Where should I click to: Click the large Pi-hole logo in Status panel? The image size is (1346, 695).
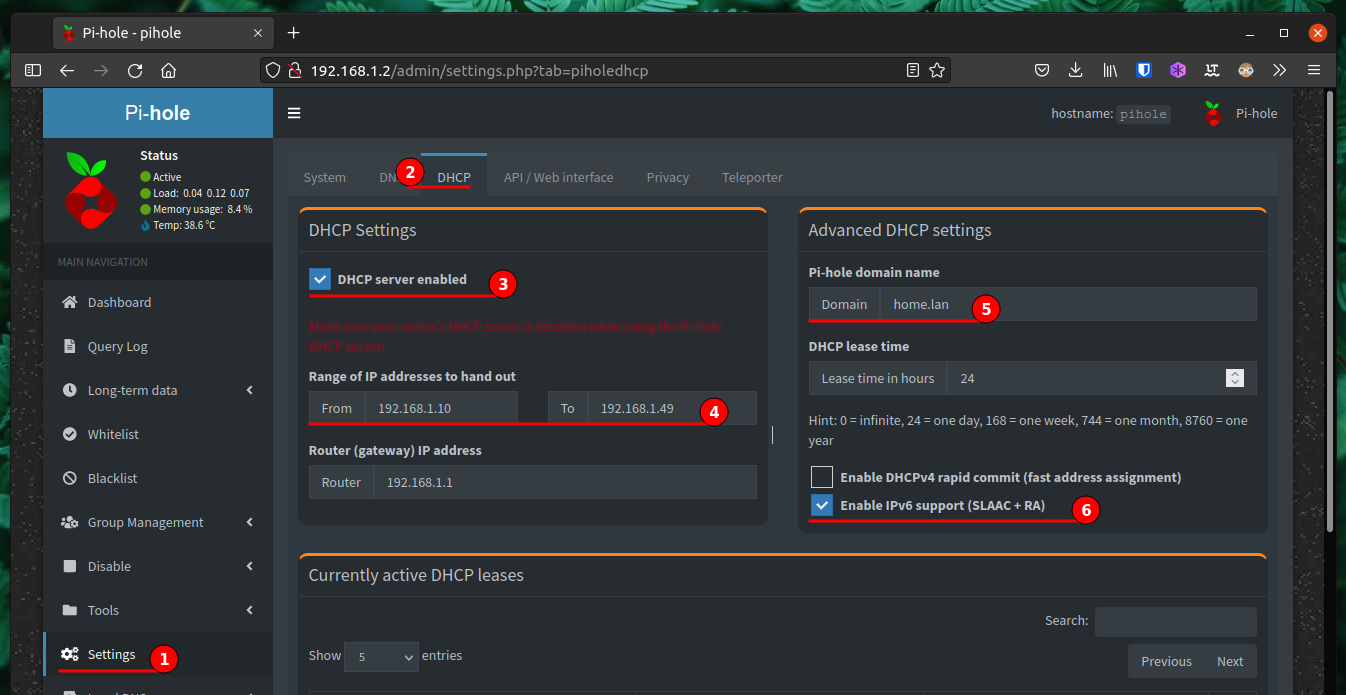pos(91,189)
